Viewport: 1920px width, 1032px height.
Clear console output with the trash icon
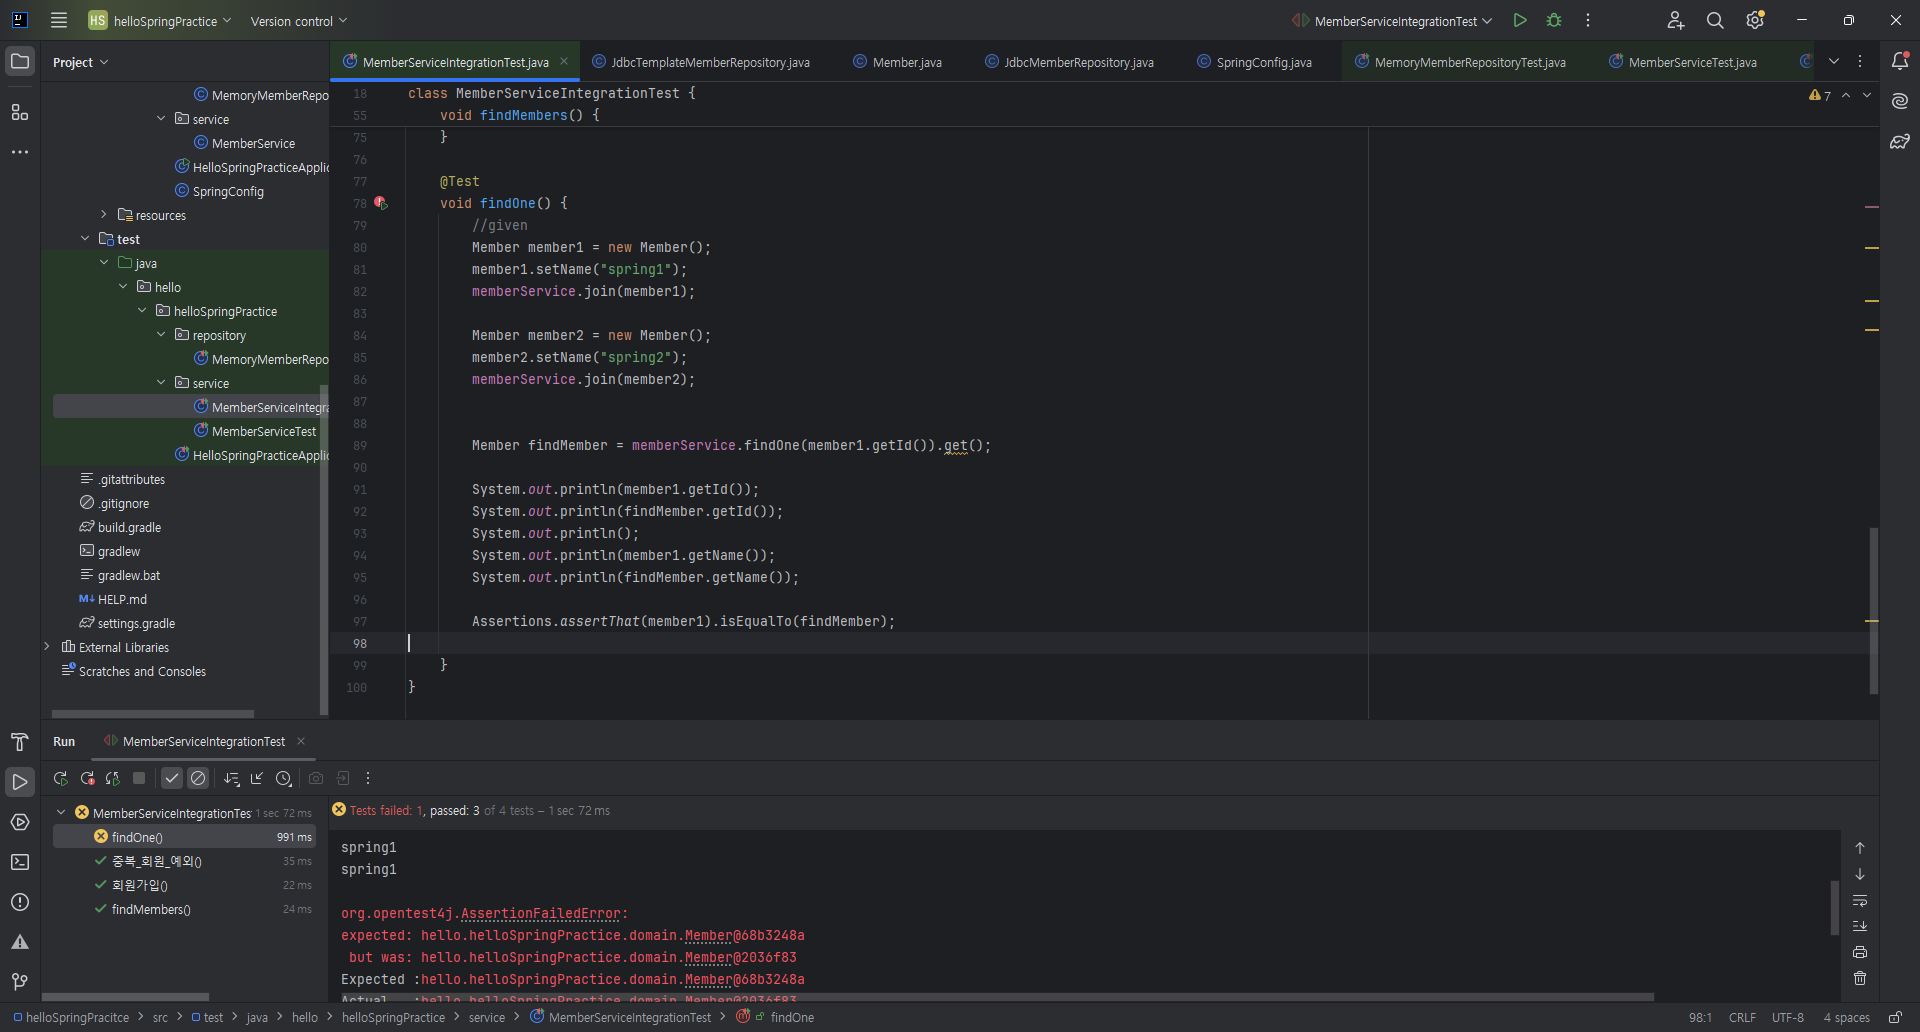[1860, 978]
